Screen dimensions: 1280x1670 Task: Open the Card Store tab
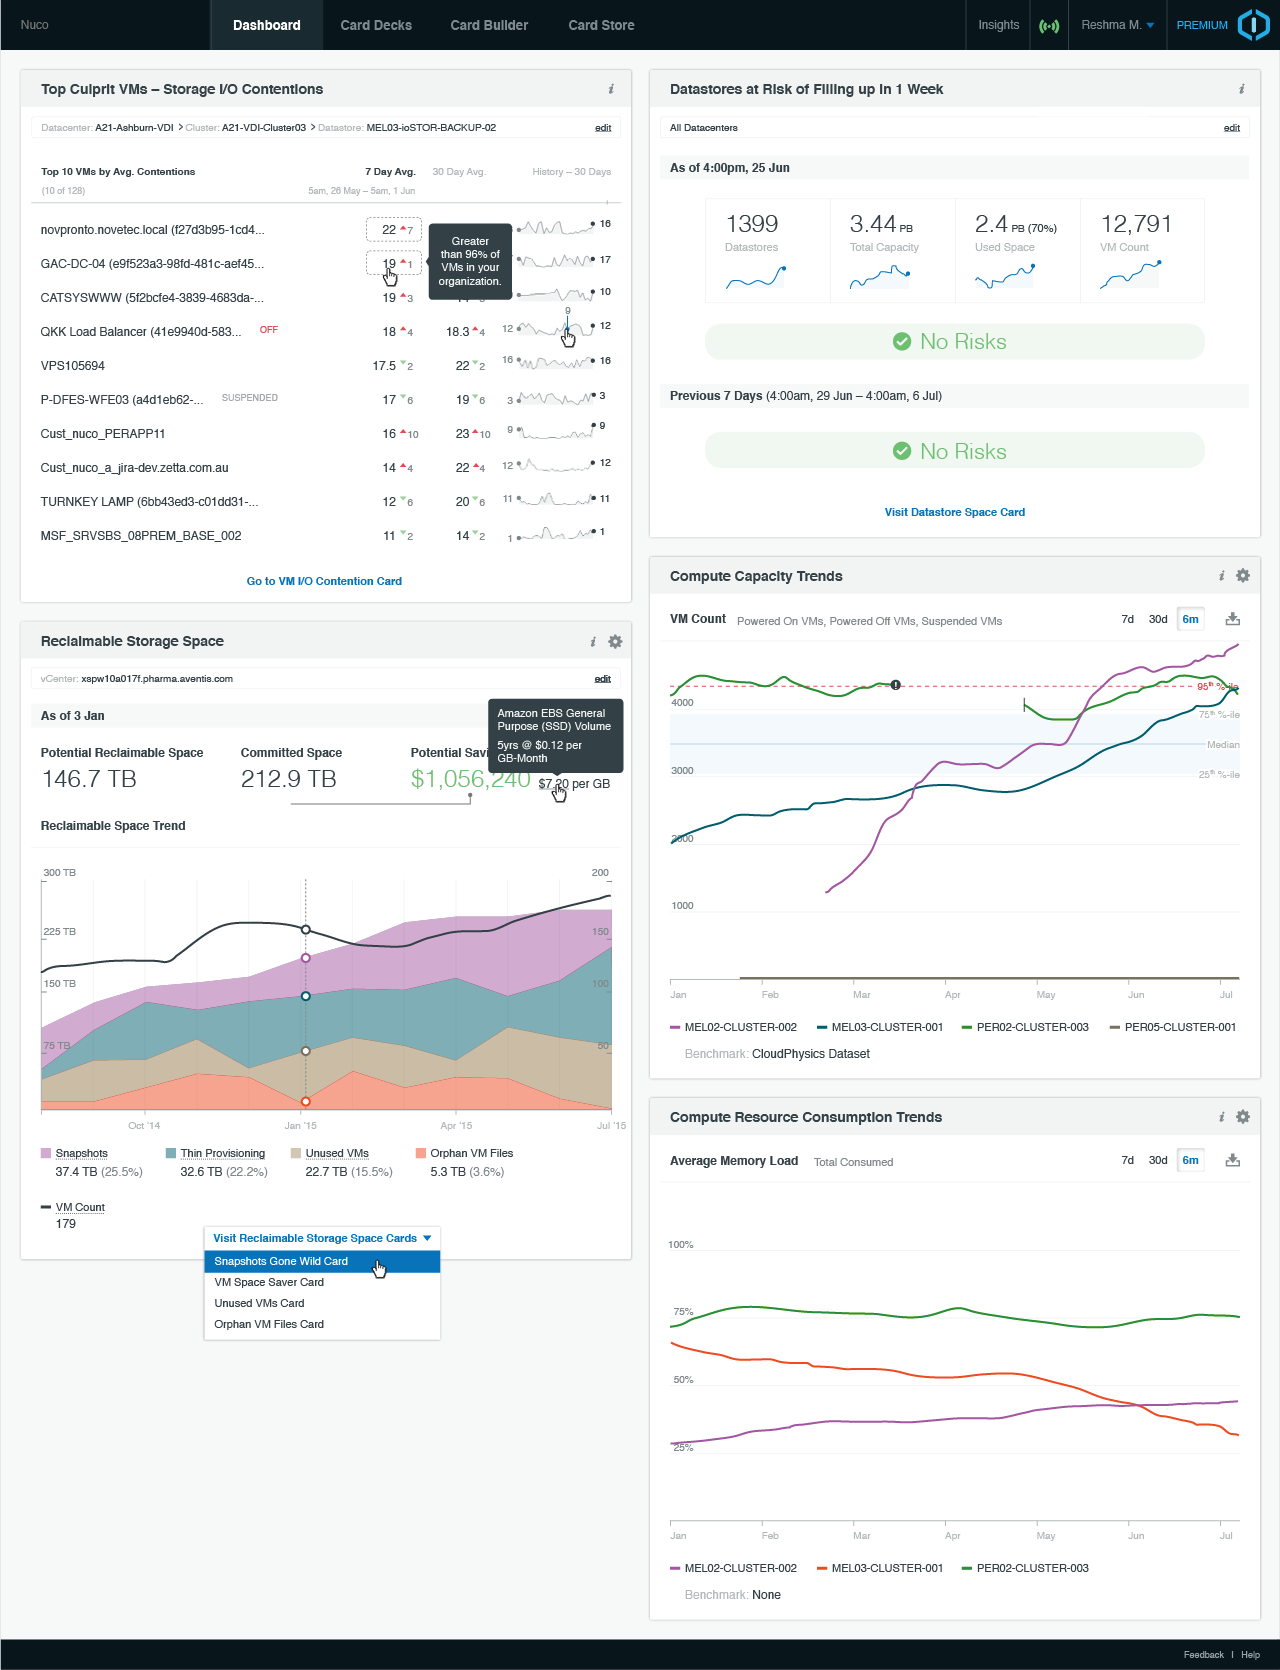601,25
